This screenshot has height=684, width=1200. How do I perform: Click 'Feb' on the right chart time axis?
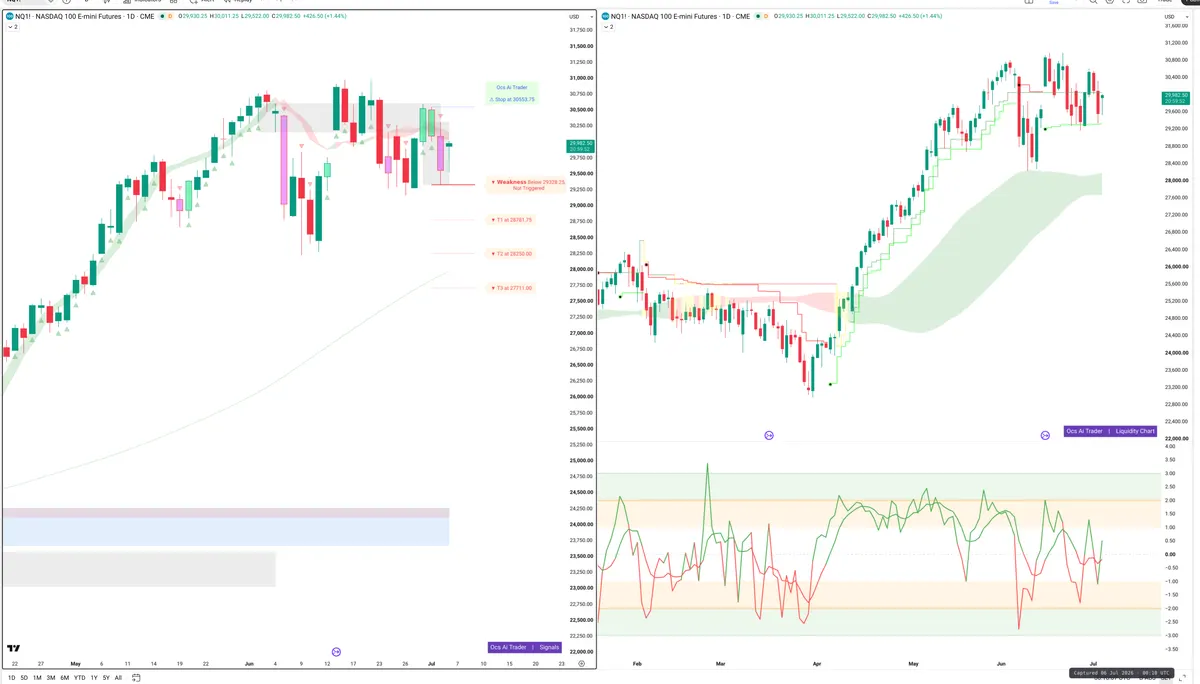coord(637,663)
